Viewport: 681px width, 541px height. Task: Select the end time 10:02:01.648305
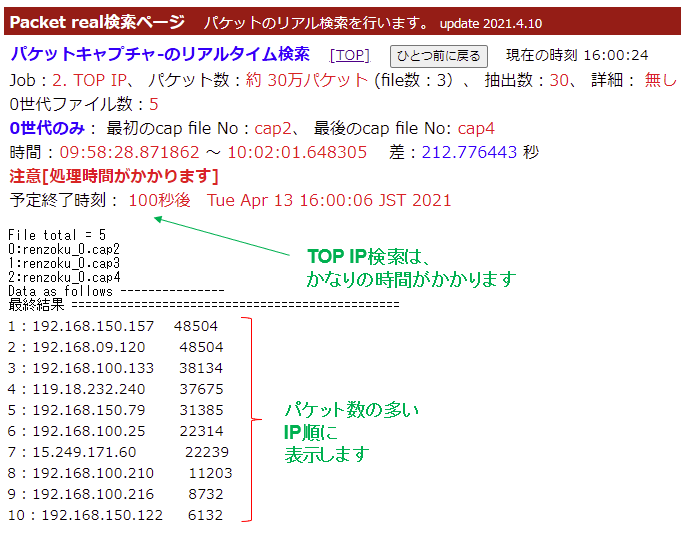(x=297, y=152)
